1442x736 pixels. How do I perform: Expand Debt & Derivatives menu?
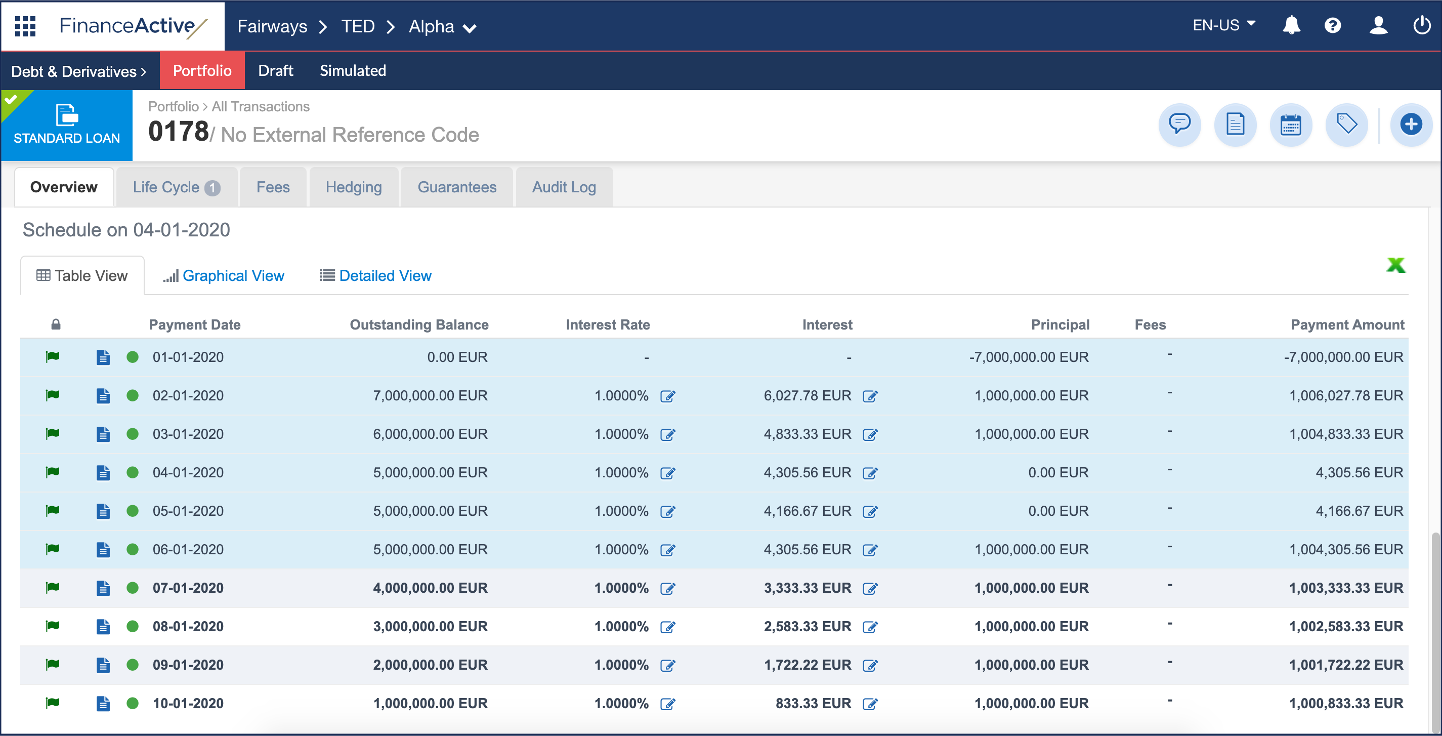point(79,71)
